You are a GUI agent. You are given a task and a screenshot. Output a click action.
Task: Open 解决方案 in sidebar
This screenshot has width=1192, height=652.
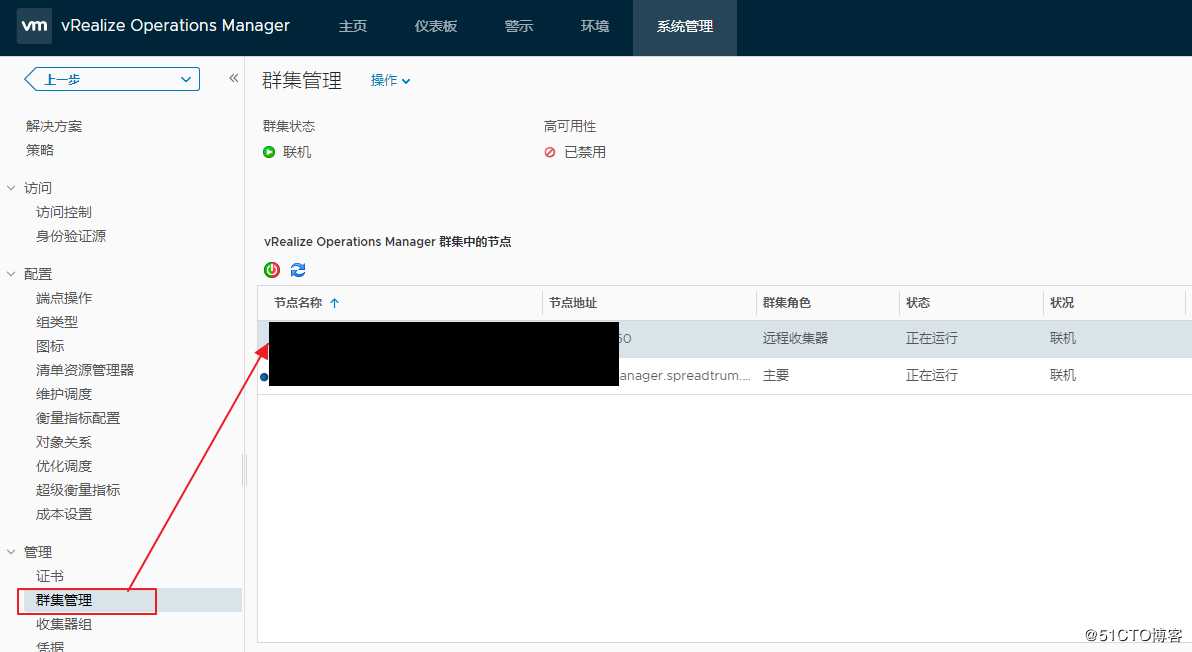pyautogui.click(x=54, y=126)
